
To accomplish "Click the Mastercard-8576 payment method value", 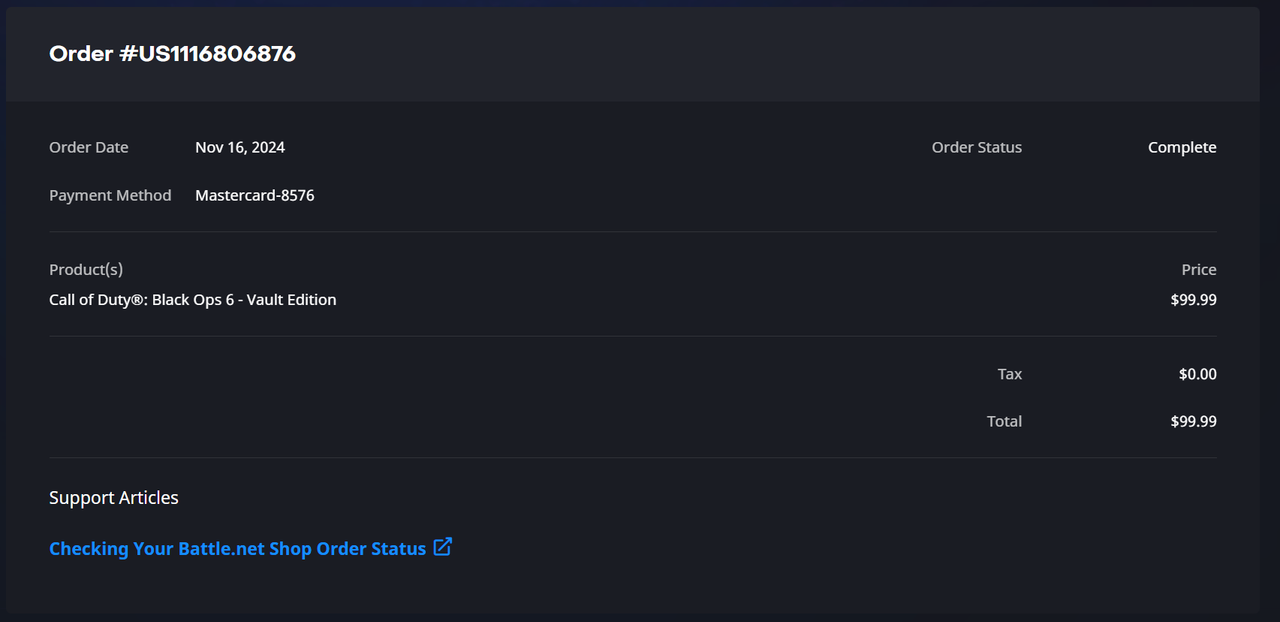I will 255,195.
